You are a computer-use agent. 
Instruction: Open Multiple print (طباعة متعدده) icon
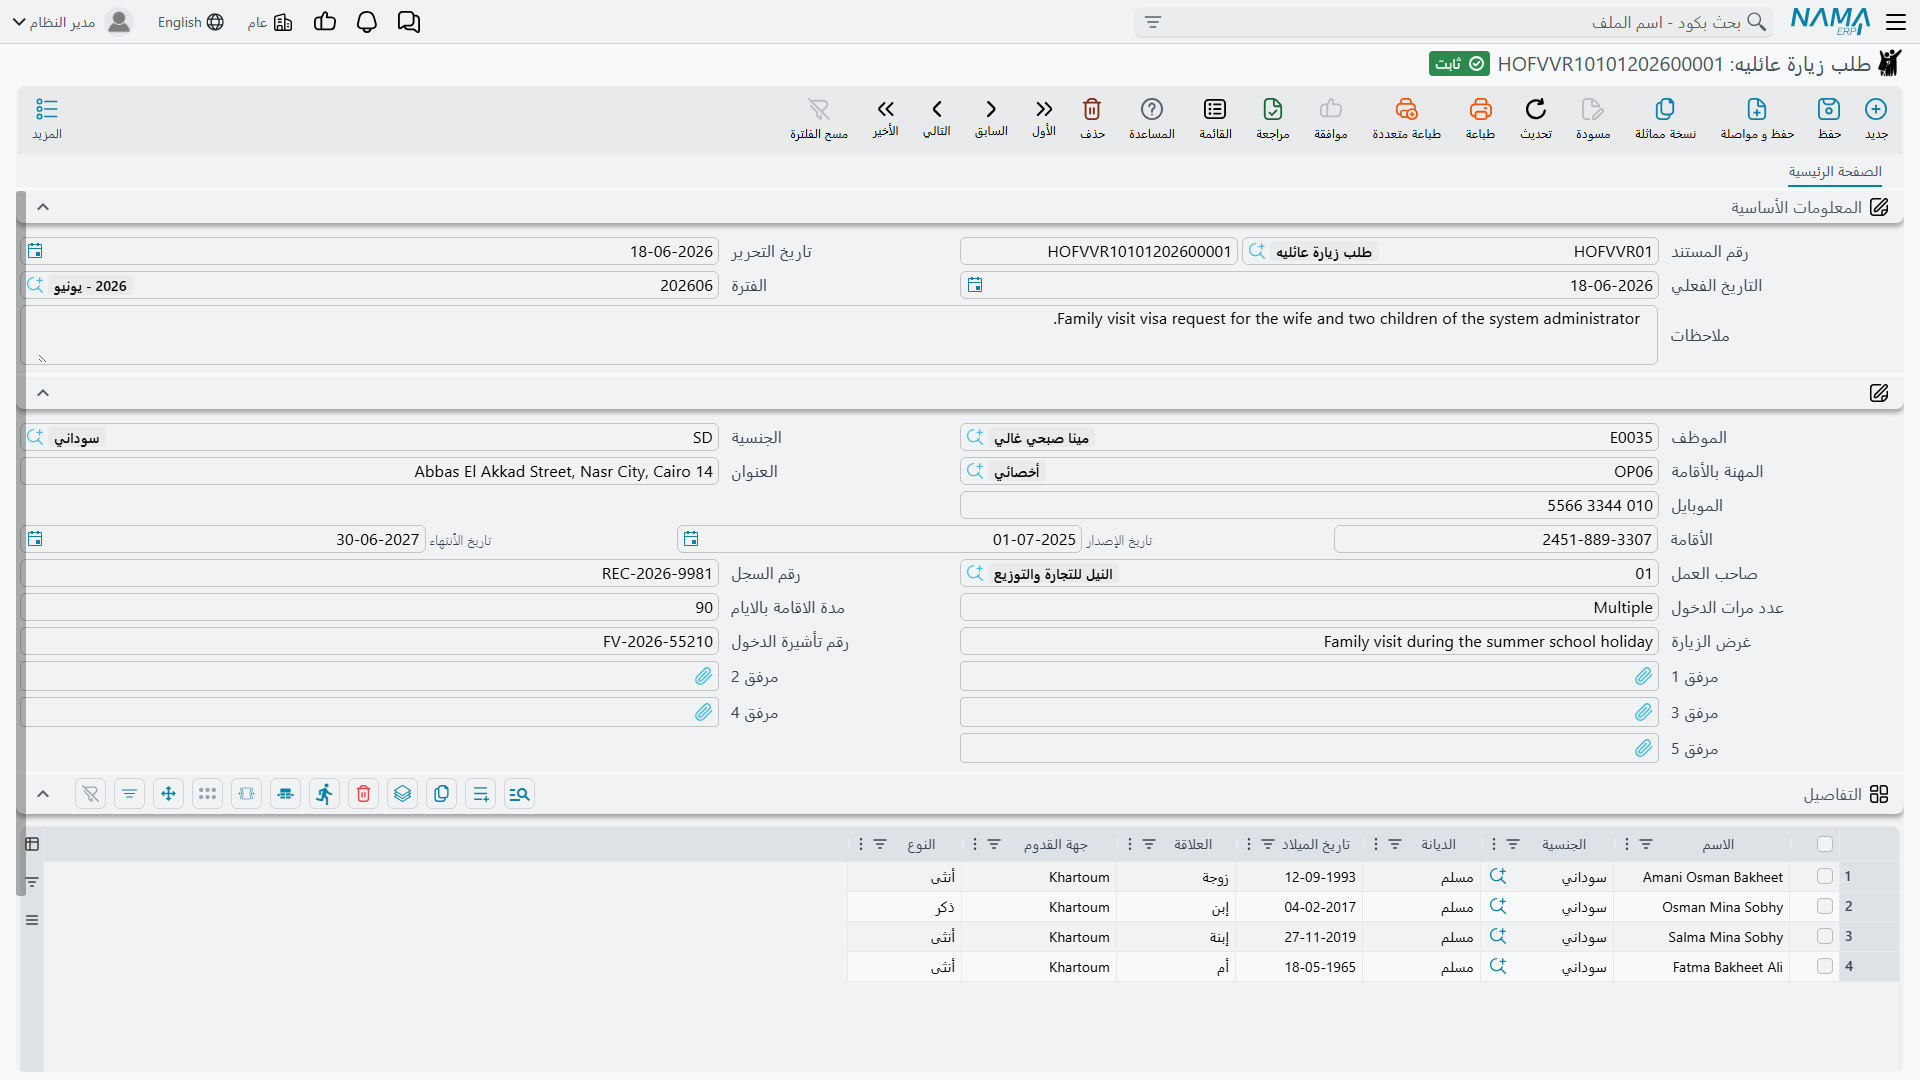1406,109
